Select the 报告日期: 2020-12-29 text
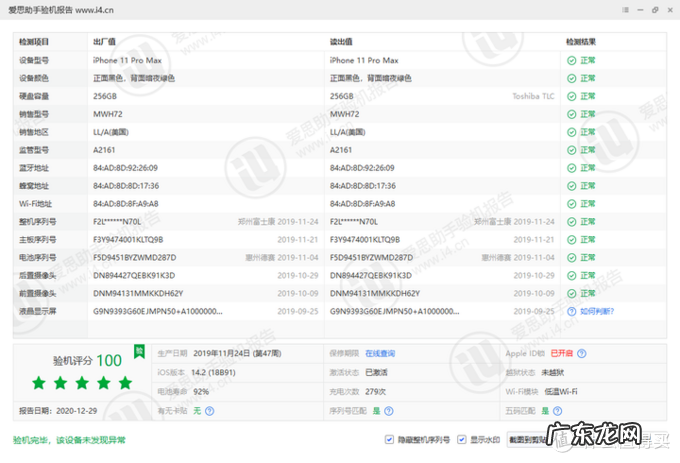 (58, 411)
